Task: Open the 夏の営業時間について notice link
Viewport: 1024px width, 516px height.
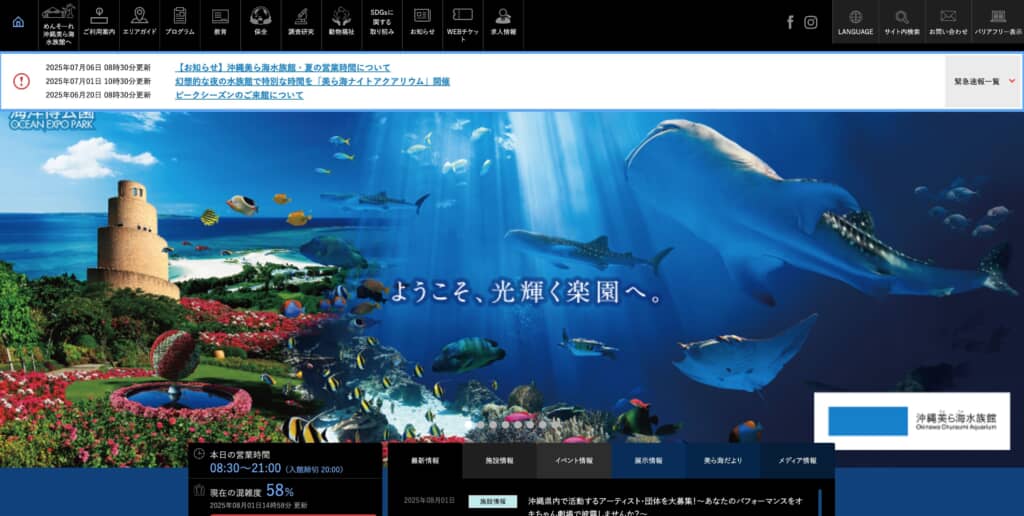Action: 283,67
